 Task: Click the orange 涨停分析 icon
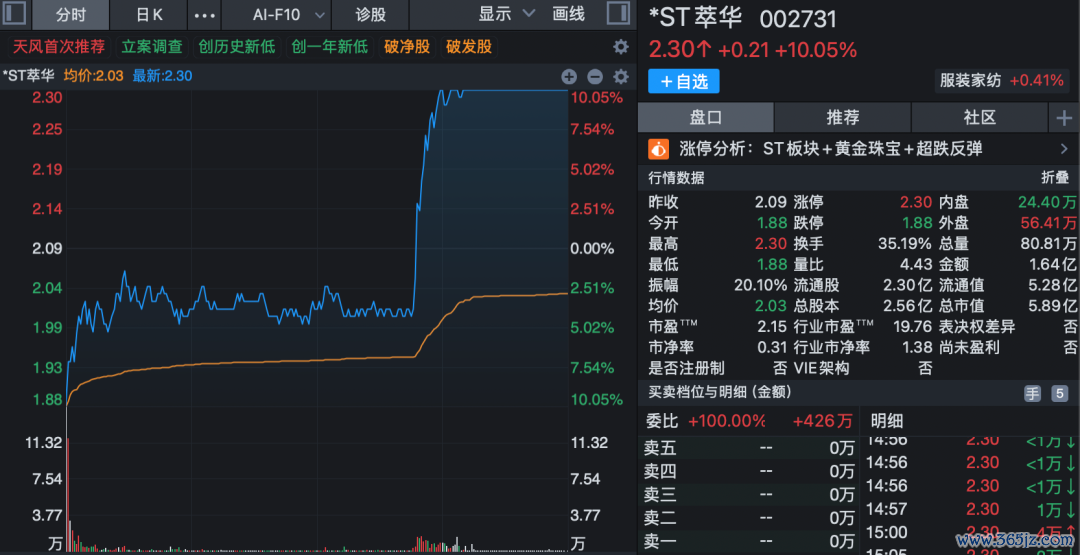pyautogui.click(x=659, y=149)
